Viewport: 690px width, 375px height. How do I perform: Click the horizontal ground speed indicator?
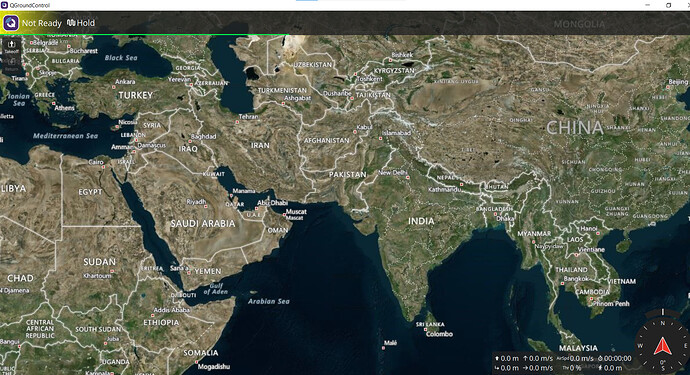pyautogui.click(x=538, y=368)
